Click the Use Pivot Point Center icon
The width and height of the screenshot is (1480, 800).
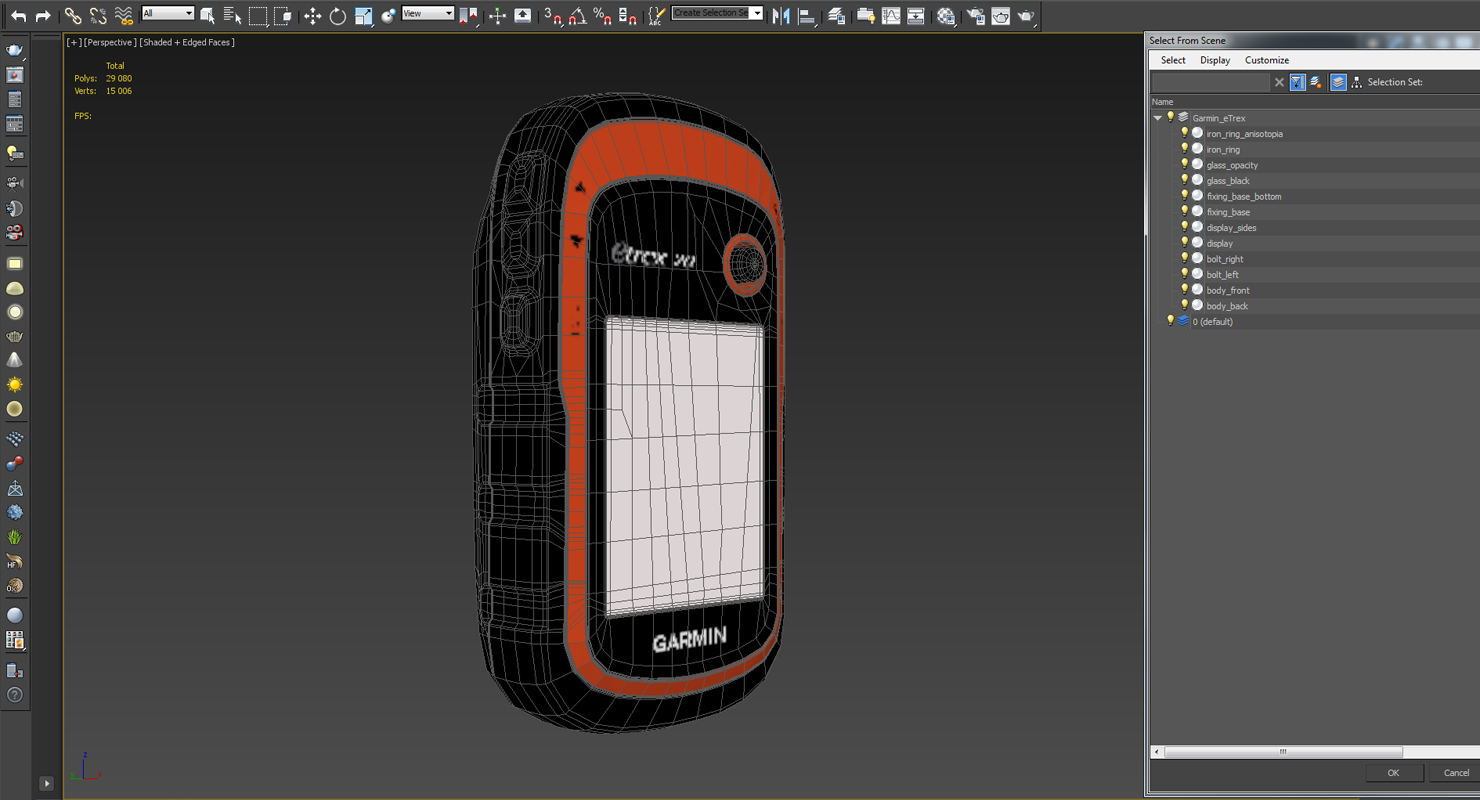[x=467, y=16]
